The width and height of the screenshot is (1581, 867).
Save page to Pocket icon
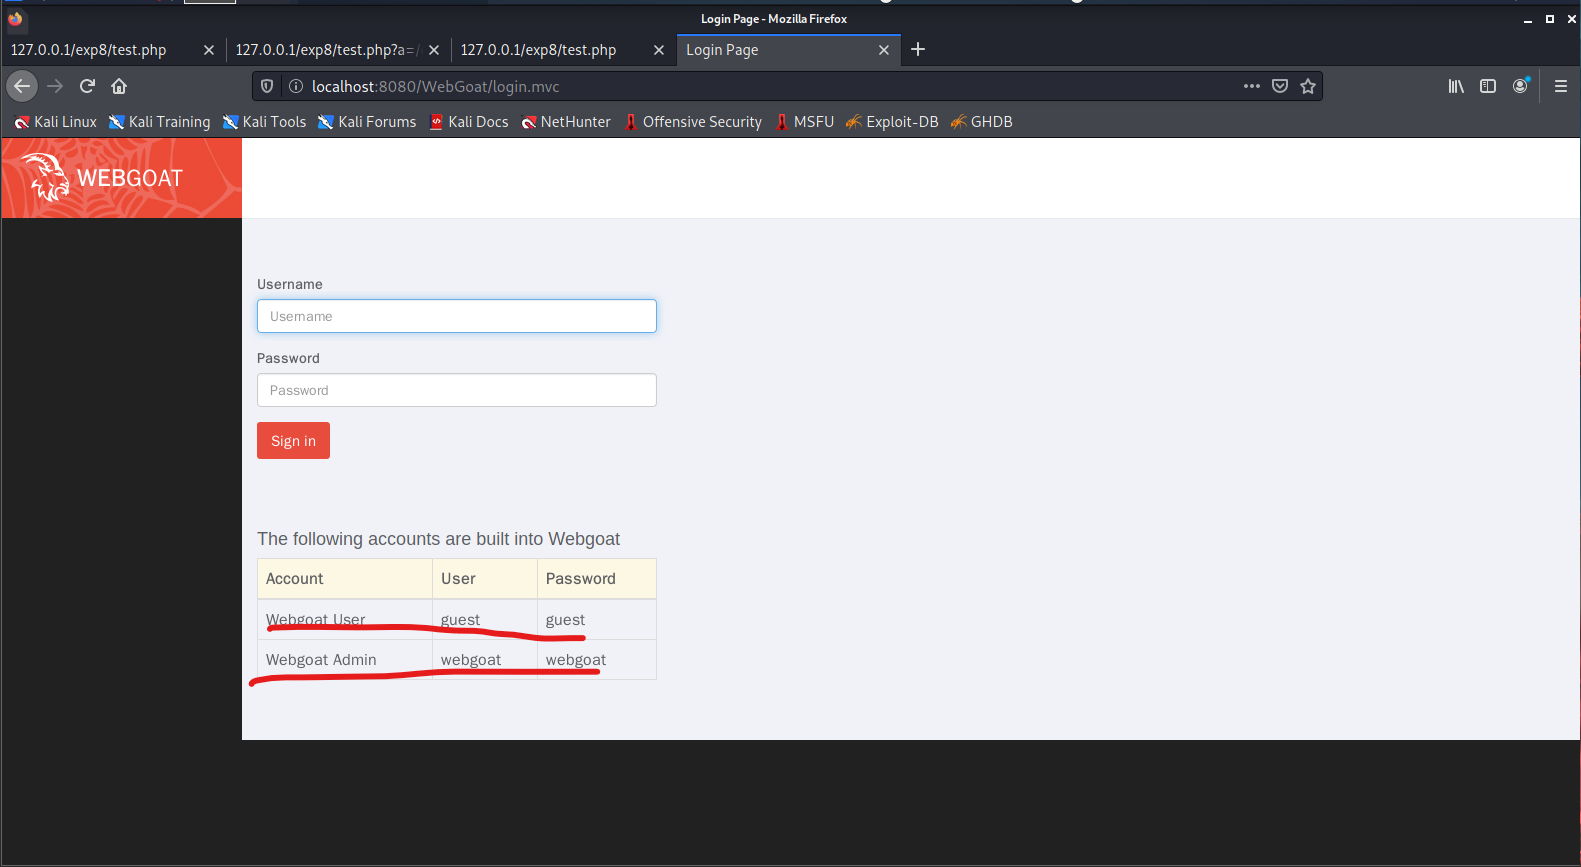(x=1280, y=86)
